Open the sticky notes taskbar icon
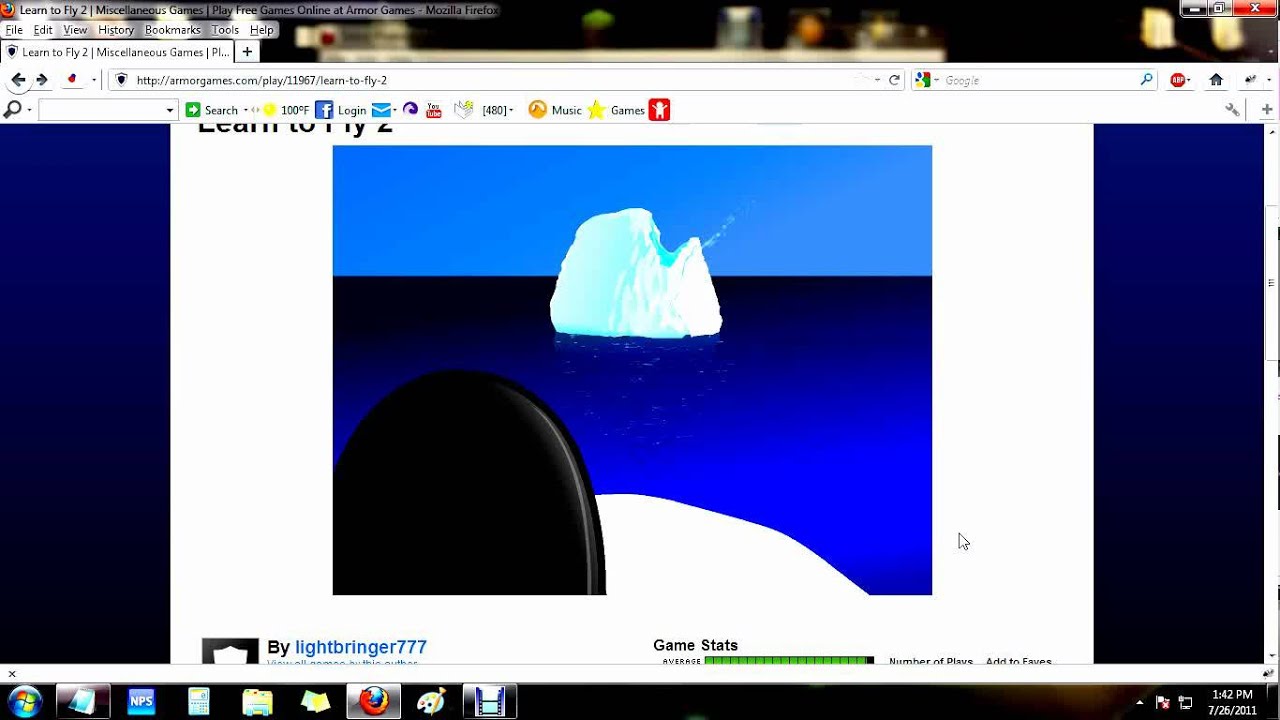1280x720 pixels. (315, 701)
